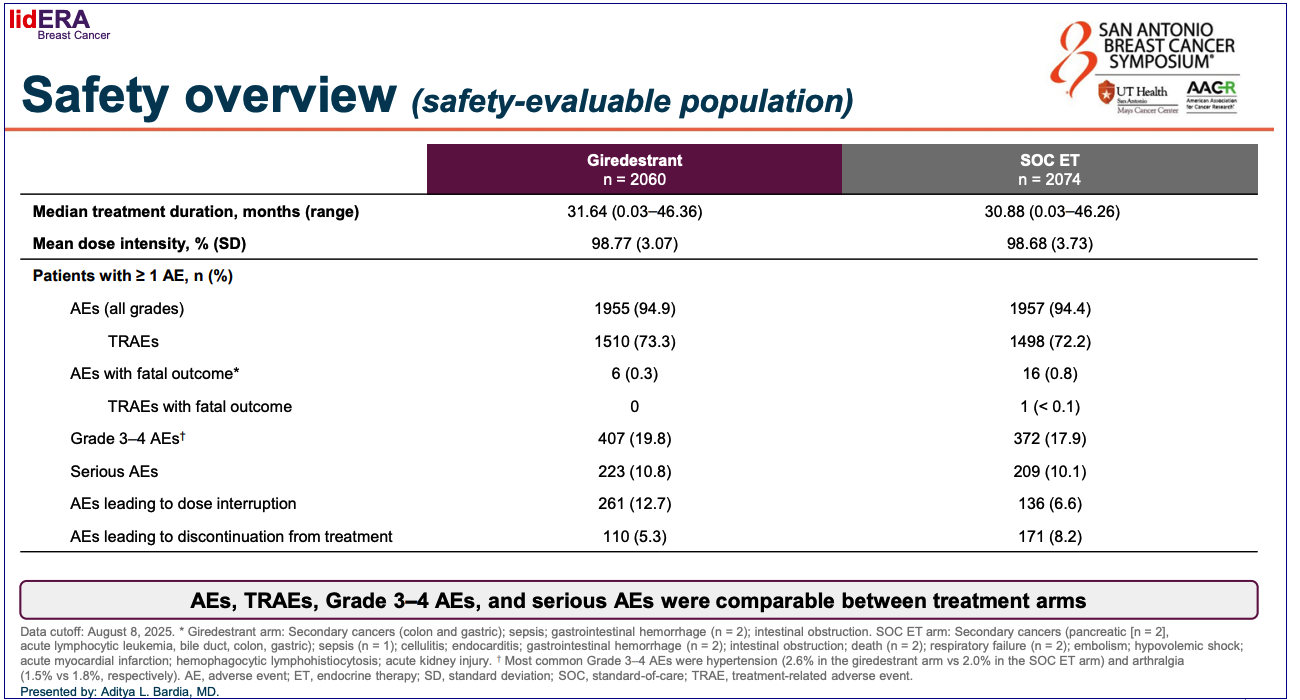Screen dimensions: 1300x700
Task: Click the Safety overview slide title
Action: 210,96
